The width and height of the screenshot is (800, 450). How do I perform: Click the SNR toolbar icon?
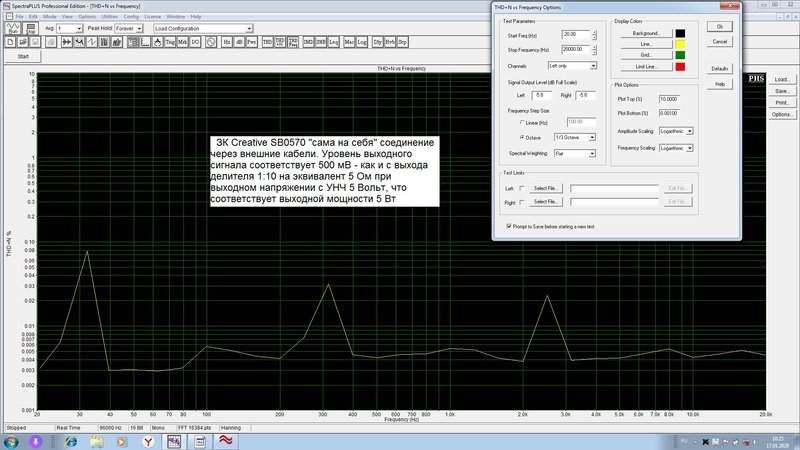pos(320,42)
